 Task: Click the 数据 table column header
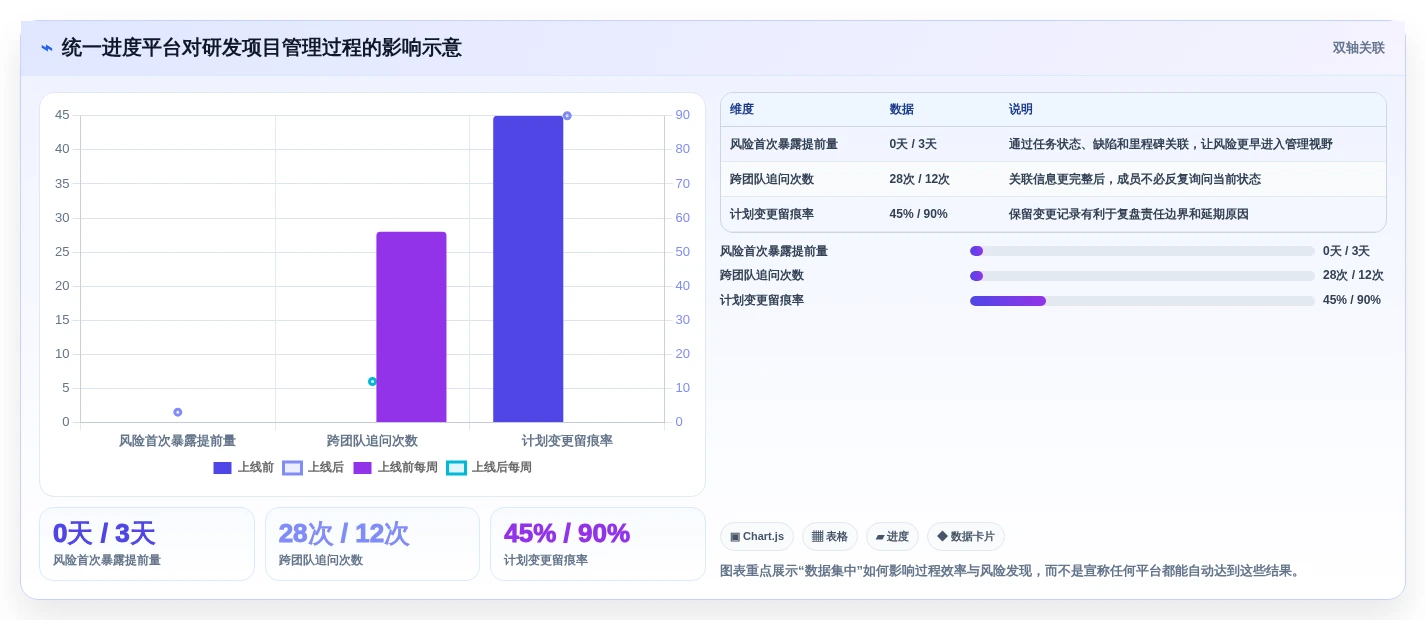902,110
